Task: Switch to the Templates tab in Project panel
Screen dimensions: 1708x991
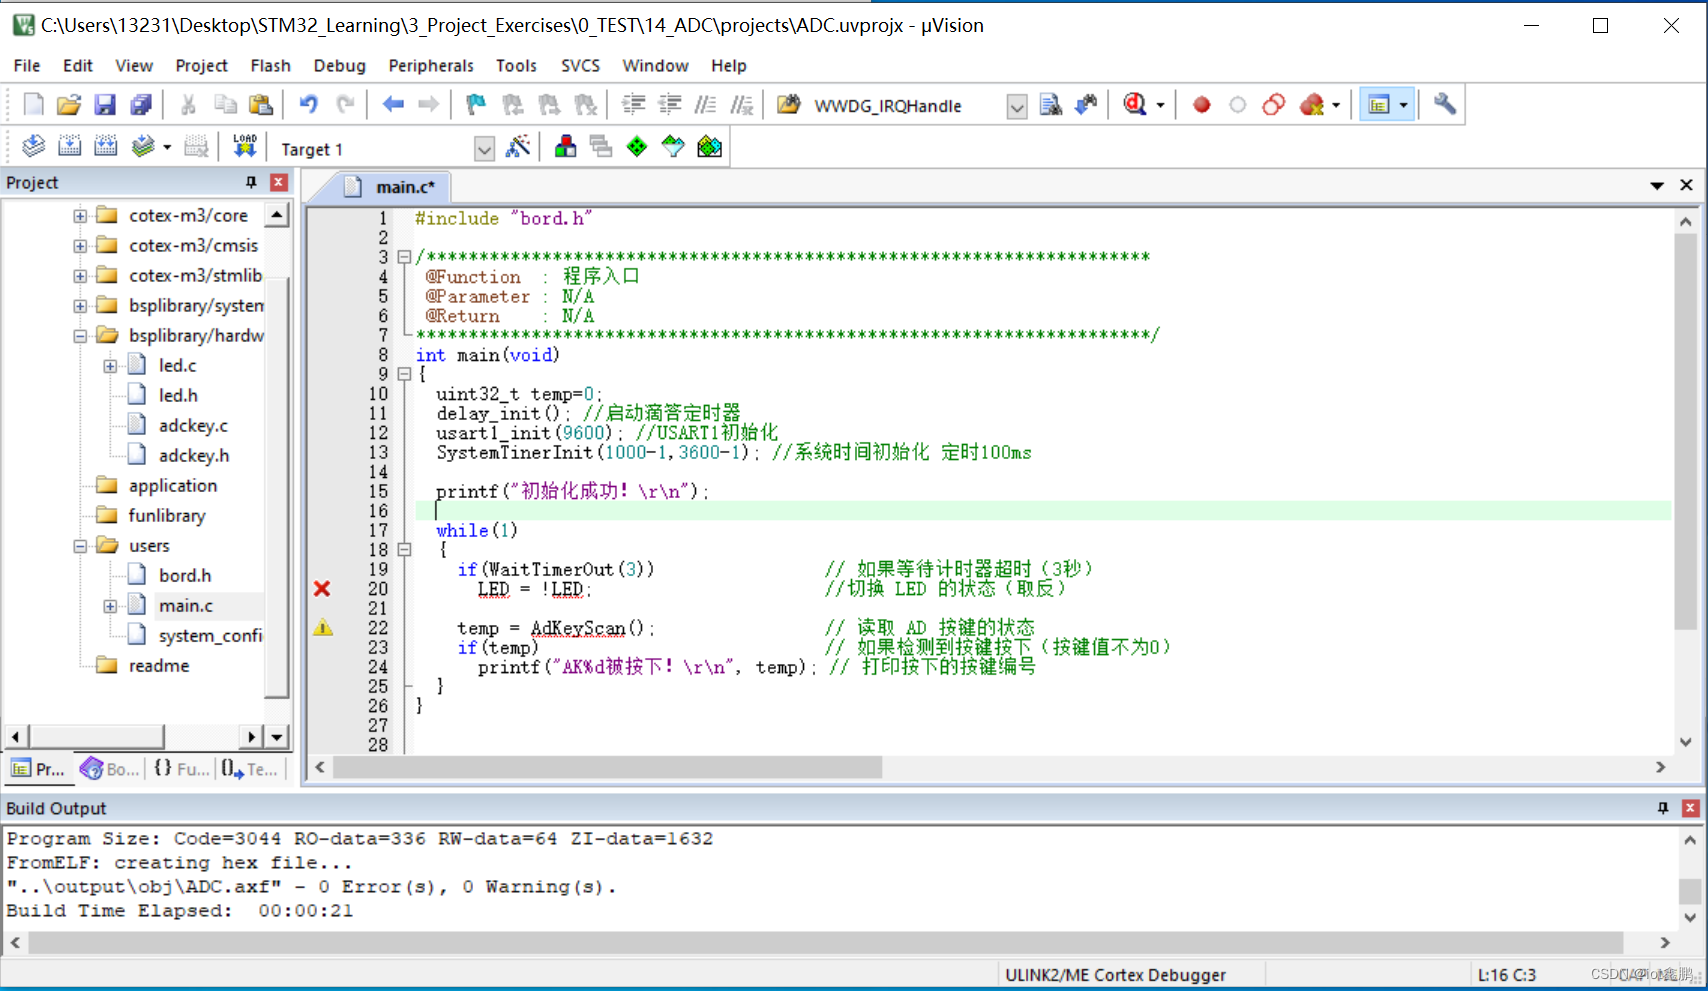Action: point(250,768)
